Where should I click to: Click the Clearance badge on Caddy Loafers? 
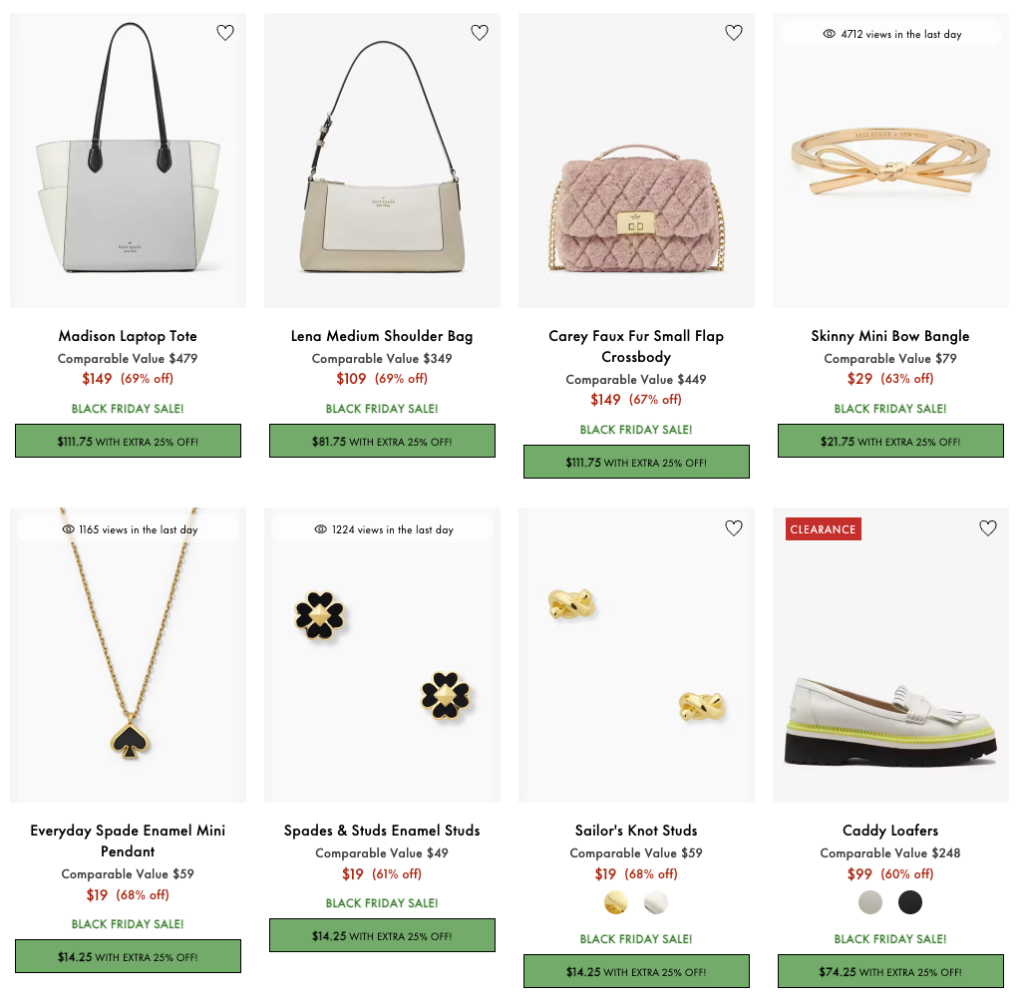tap(823, 529)
